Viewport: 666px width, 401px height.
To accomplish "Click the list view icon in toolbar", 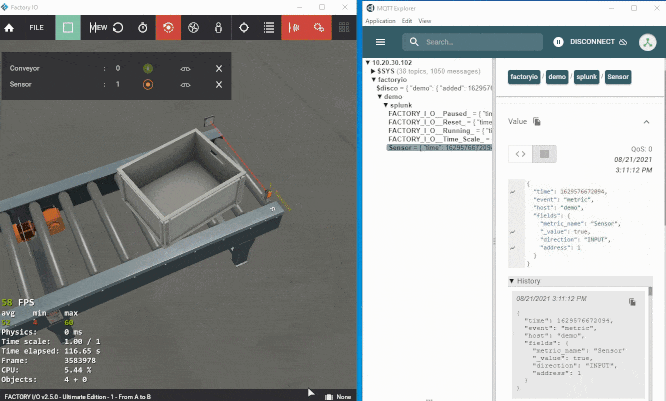I will [x=268, y=28].
